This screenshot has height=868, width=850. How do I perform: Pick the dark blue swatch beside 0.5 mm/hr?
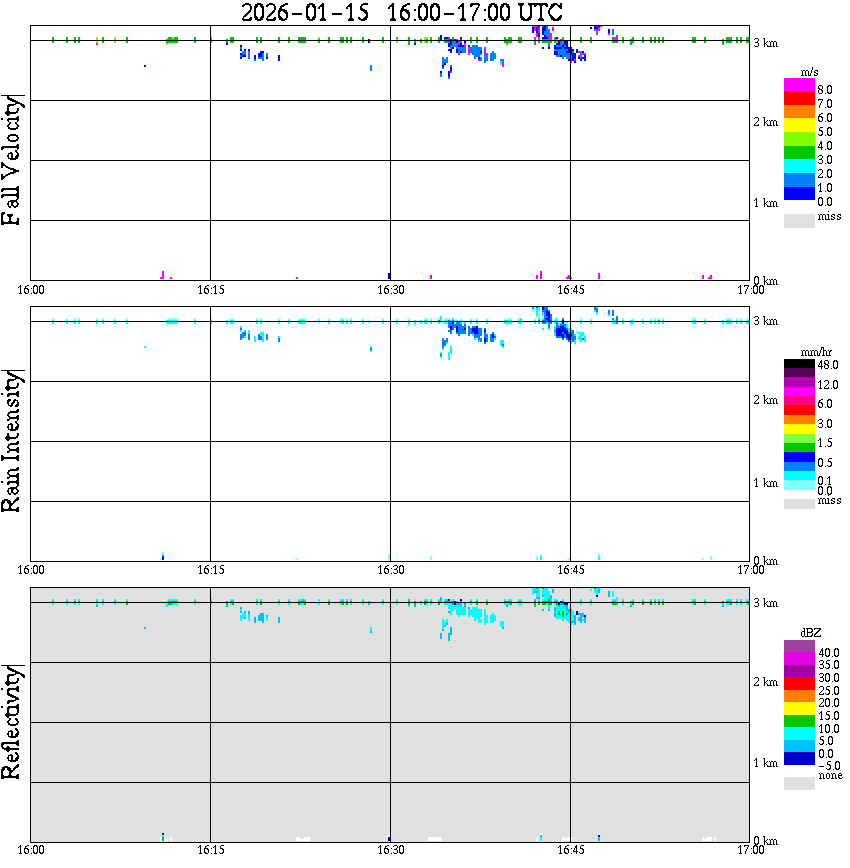[x=799, y=457]
